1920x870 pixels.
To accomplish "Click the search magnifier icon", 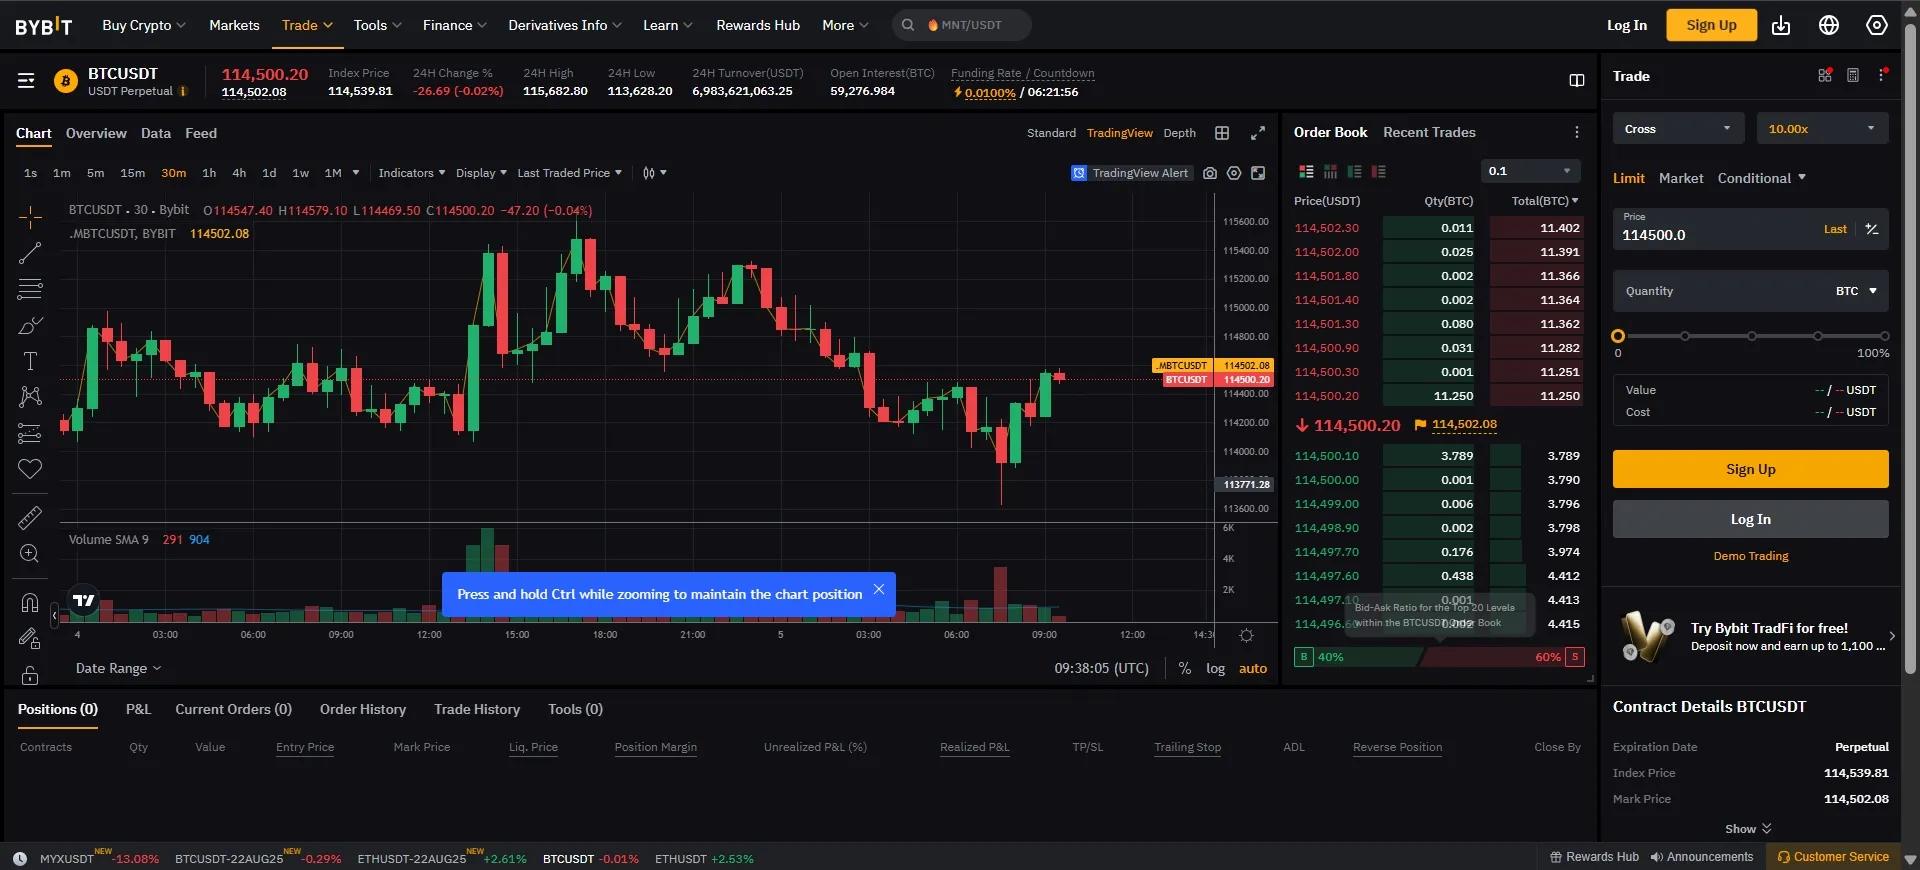I will 908,25.
